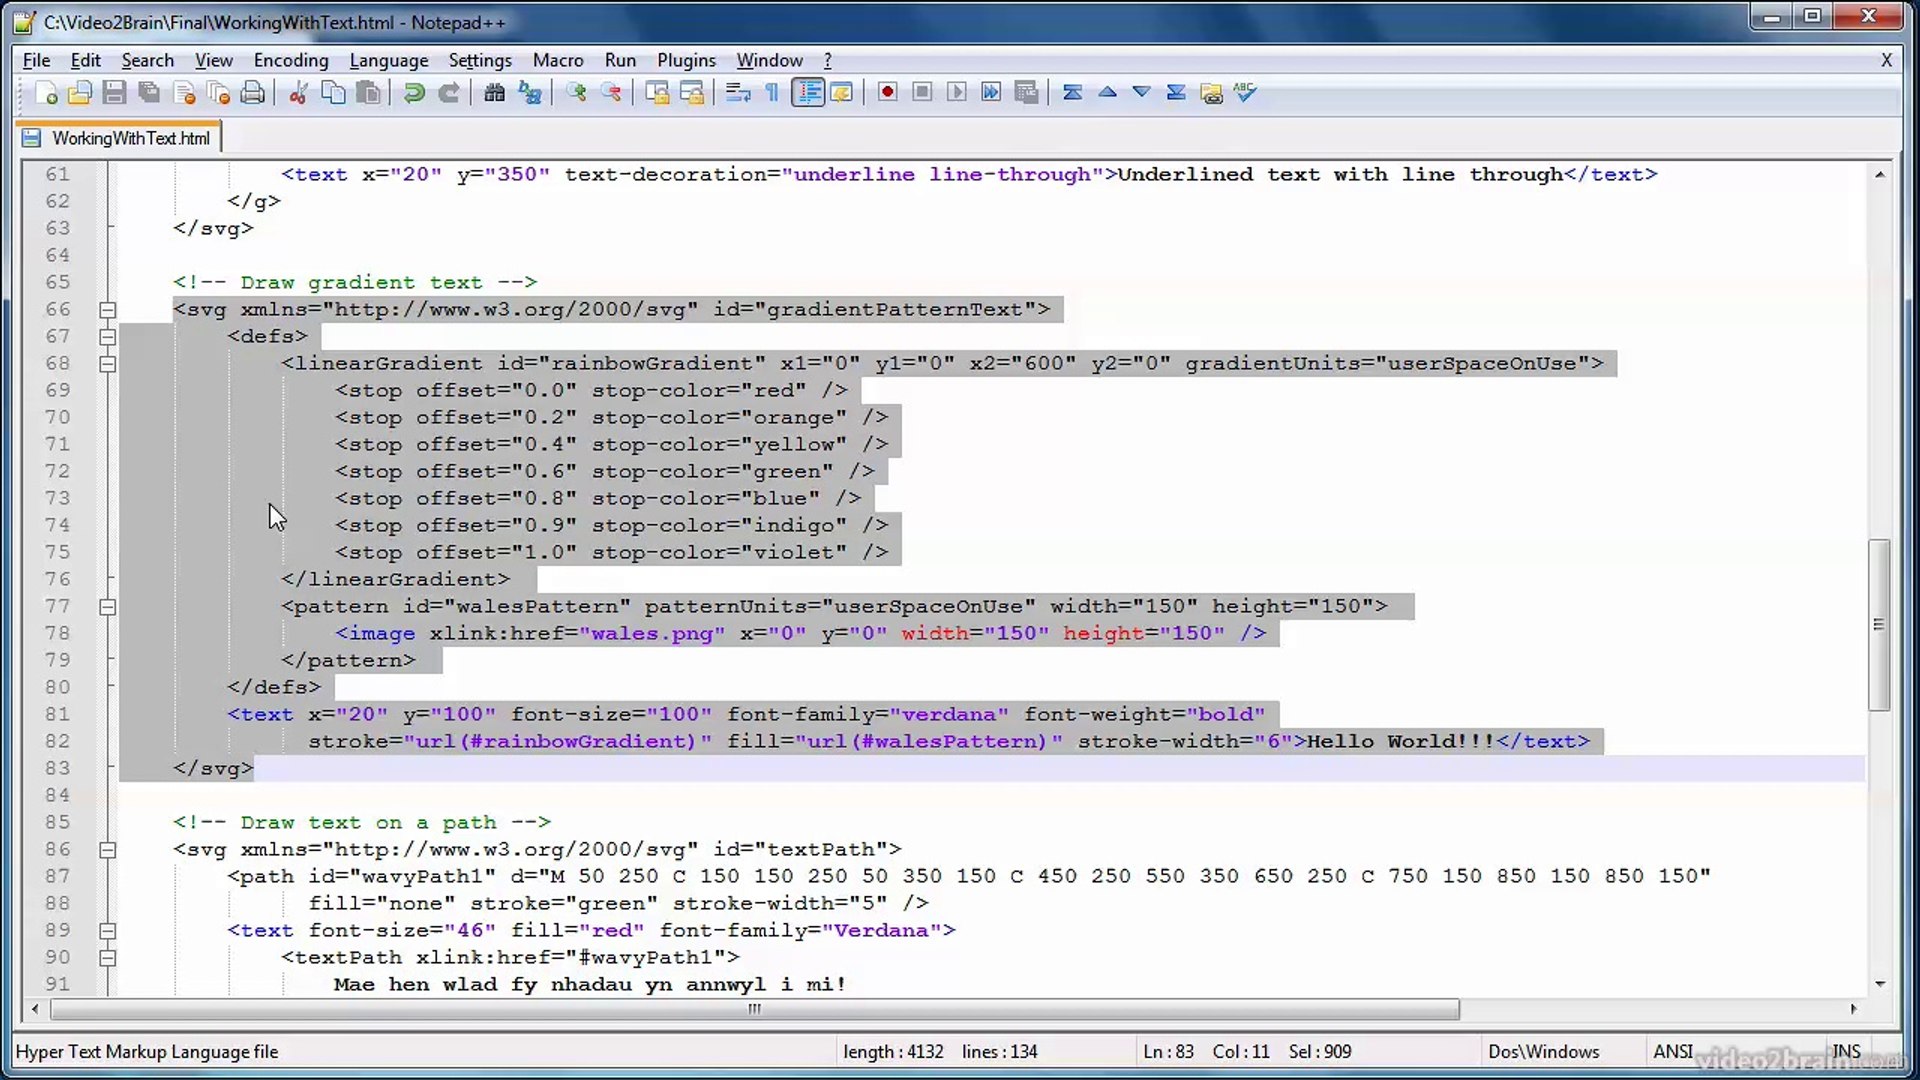Viewport: 1920px width, 1080px height.
Task: Collapse the text element at line 89
Action: [x=108, y=931]
